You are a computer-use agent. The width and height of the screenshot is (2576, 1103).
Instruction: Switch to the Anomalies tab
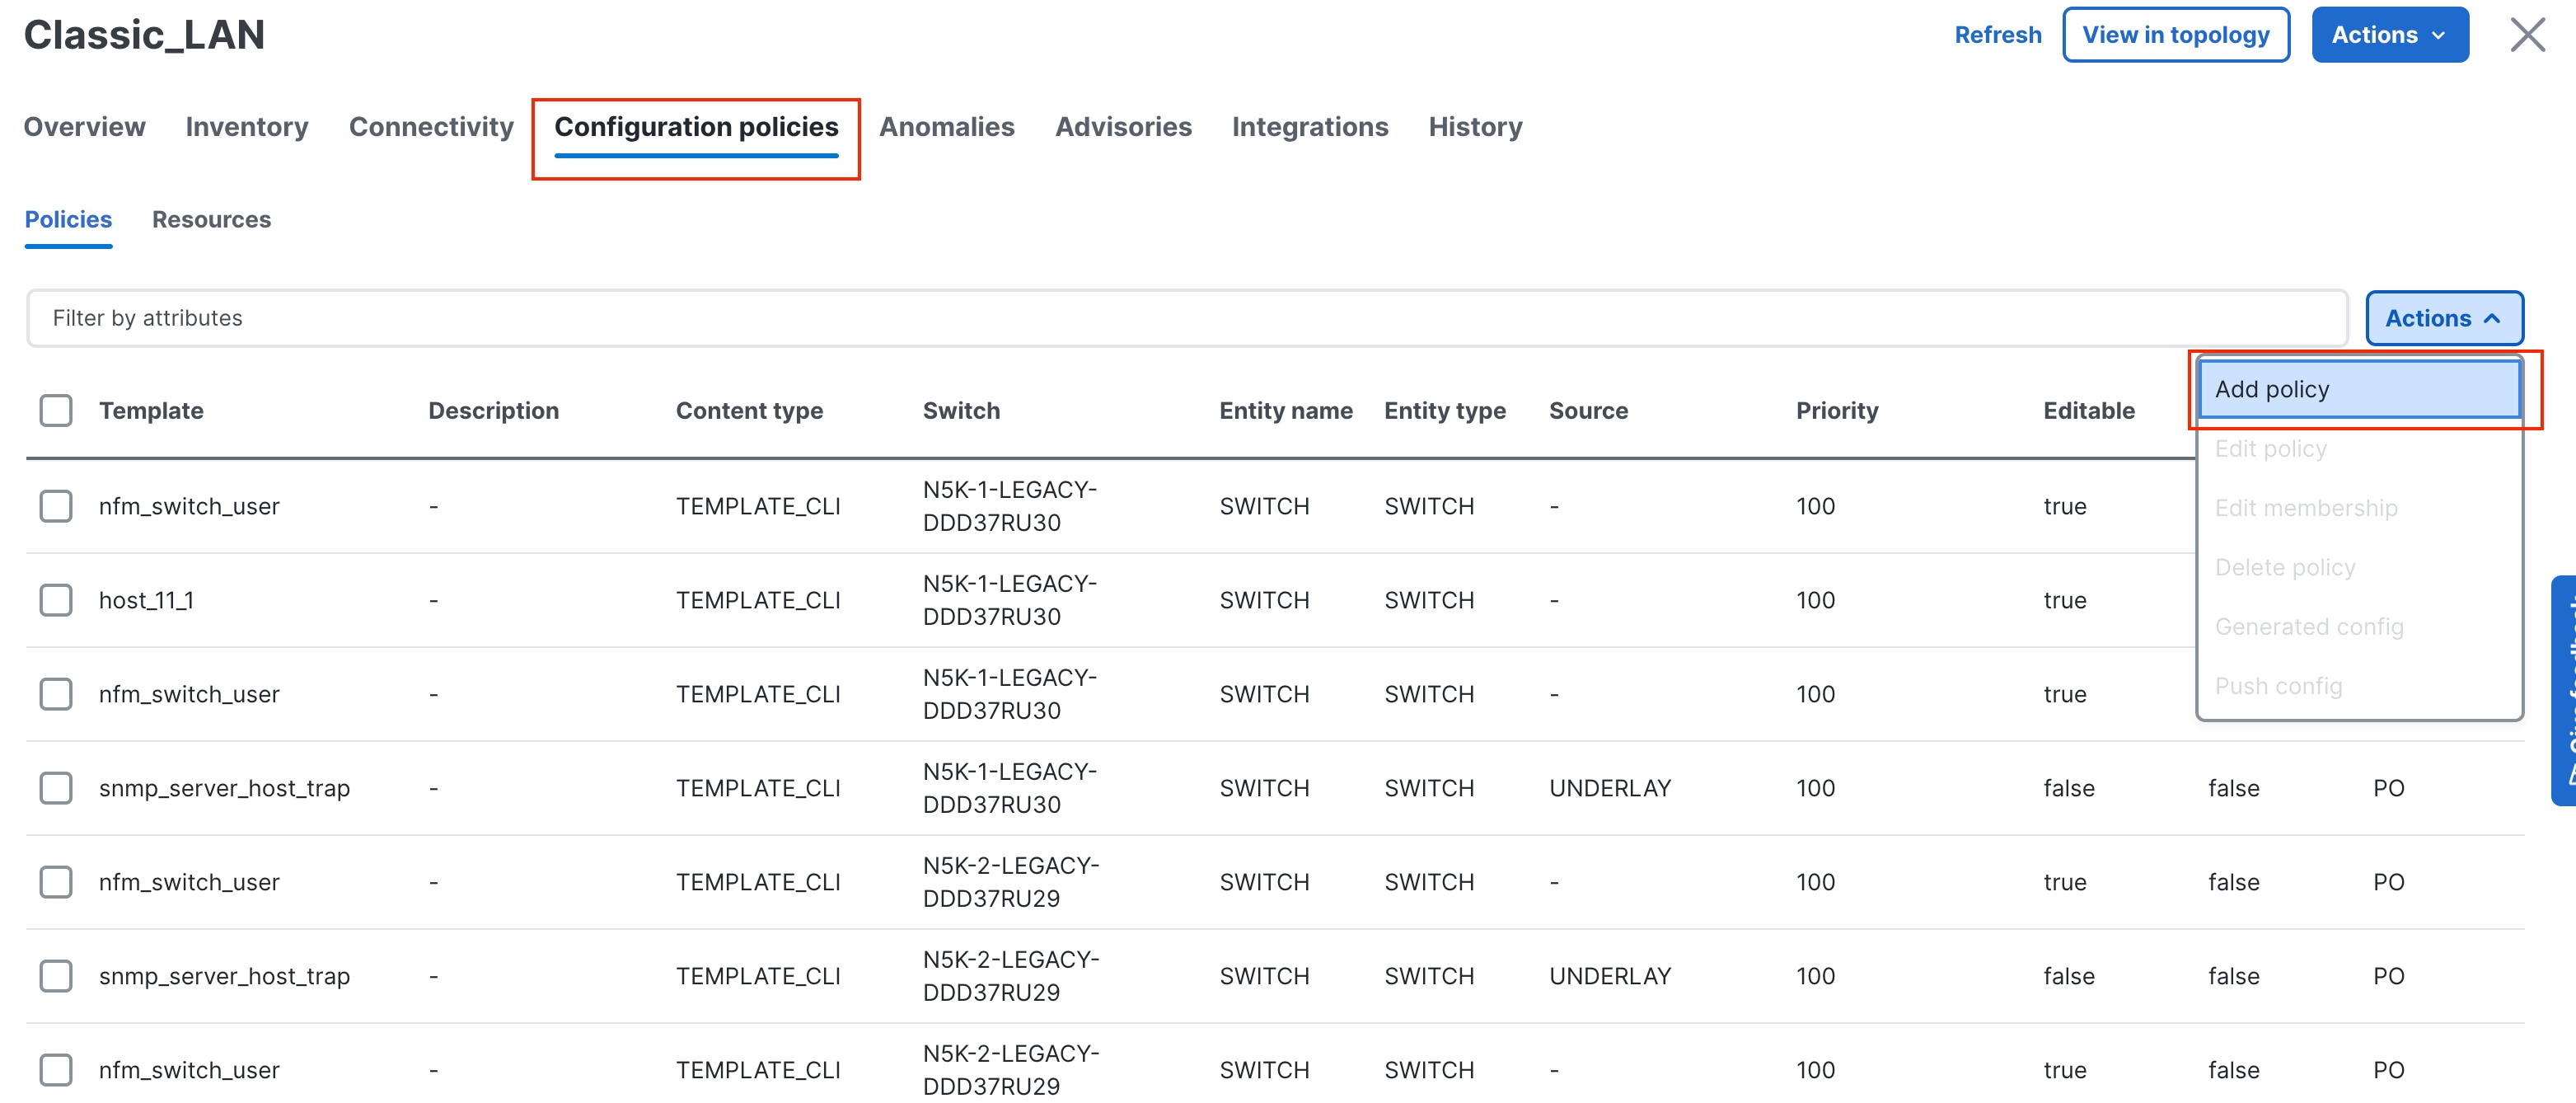(x=946, y=127)
